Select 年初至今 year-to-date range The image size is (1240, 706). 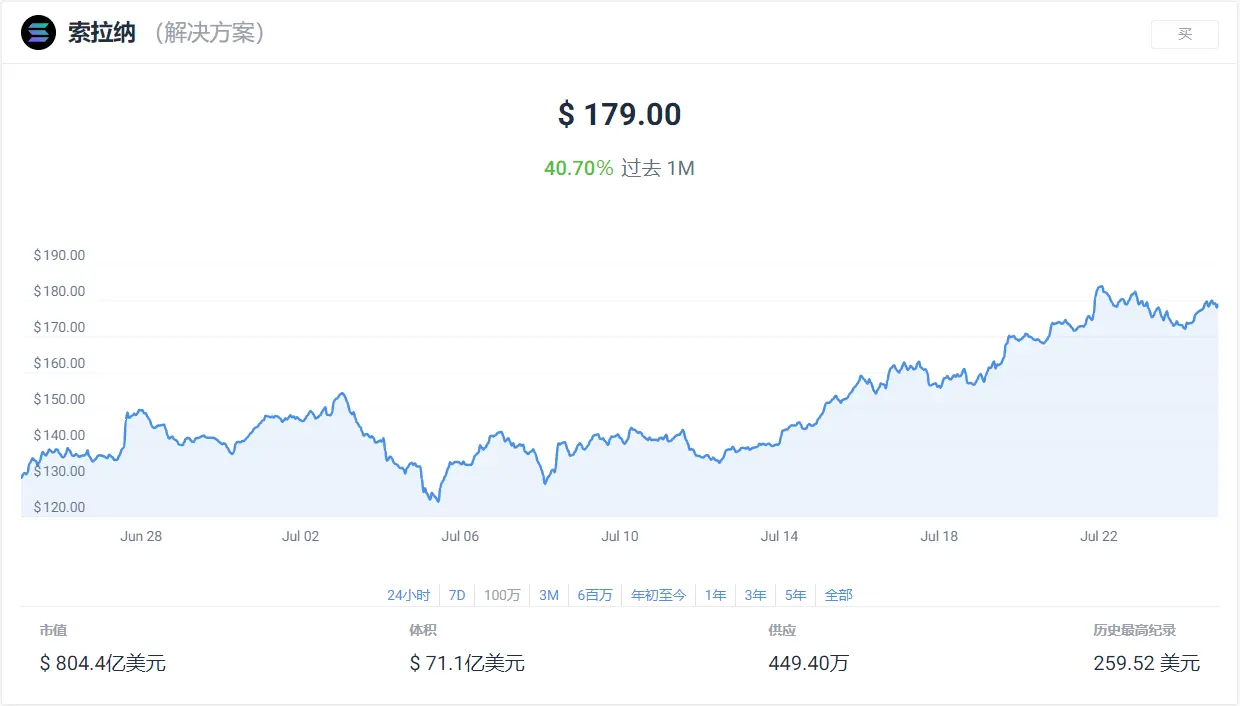point(659,595)
